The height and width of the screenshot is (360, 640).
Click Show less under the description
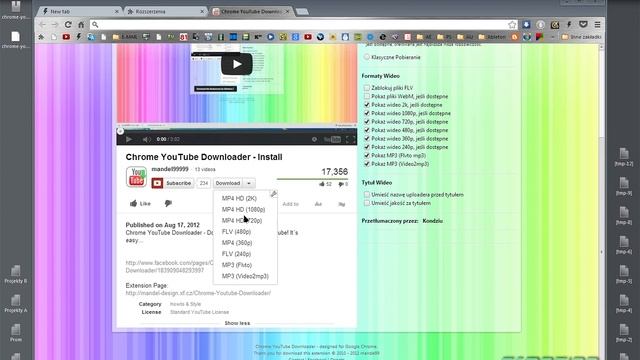pos(237,323)
